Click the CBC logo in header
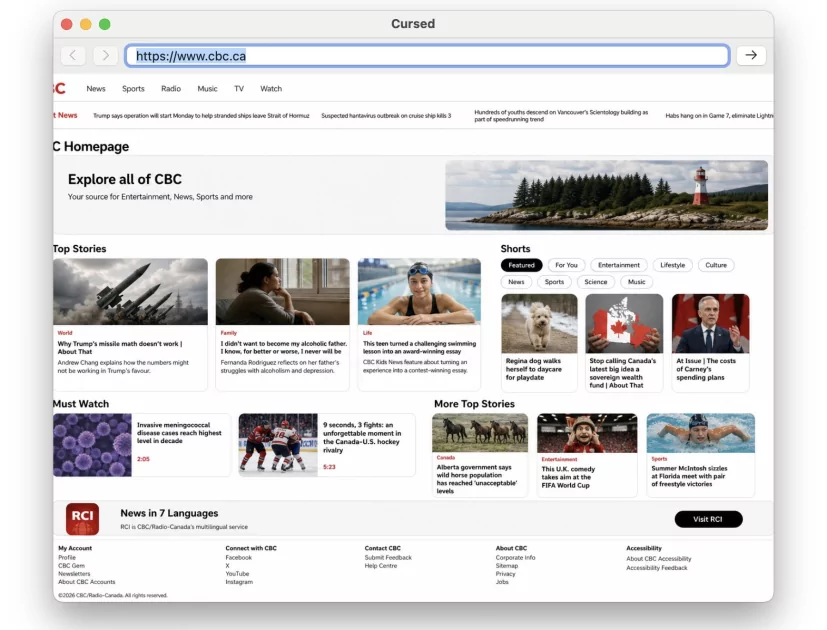 click(59, 89)
